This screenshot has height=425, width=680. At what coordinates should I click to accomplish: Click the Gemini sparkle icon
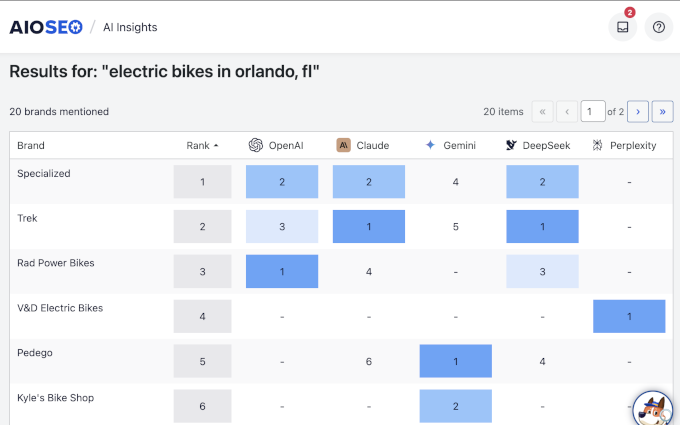click(430, 145)
